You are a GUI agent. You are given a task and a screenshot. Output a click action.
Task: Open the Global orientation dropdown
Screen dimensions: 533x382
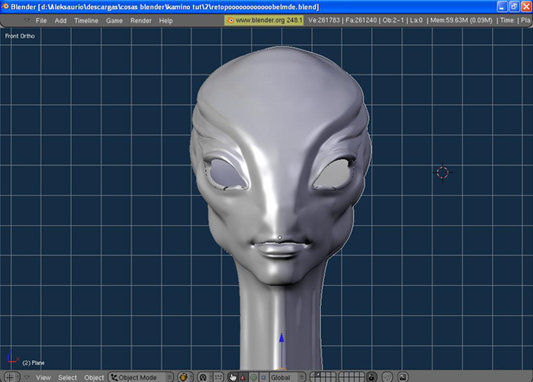click(x=287, y=377)
